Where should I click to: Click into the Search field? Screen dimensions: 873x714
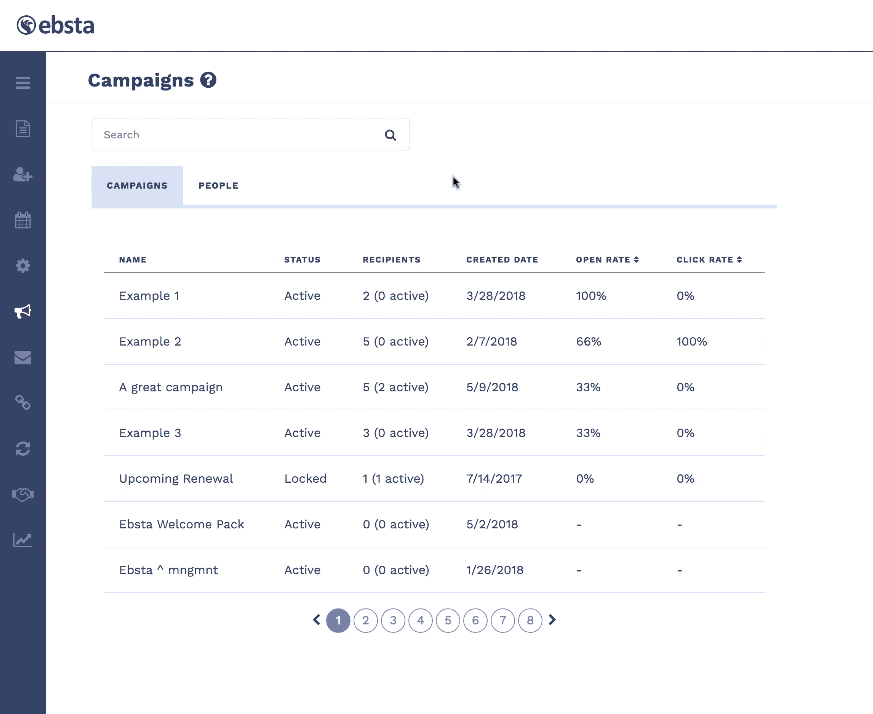pyautogui.click(x=240, y=135)
